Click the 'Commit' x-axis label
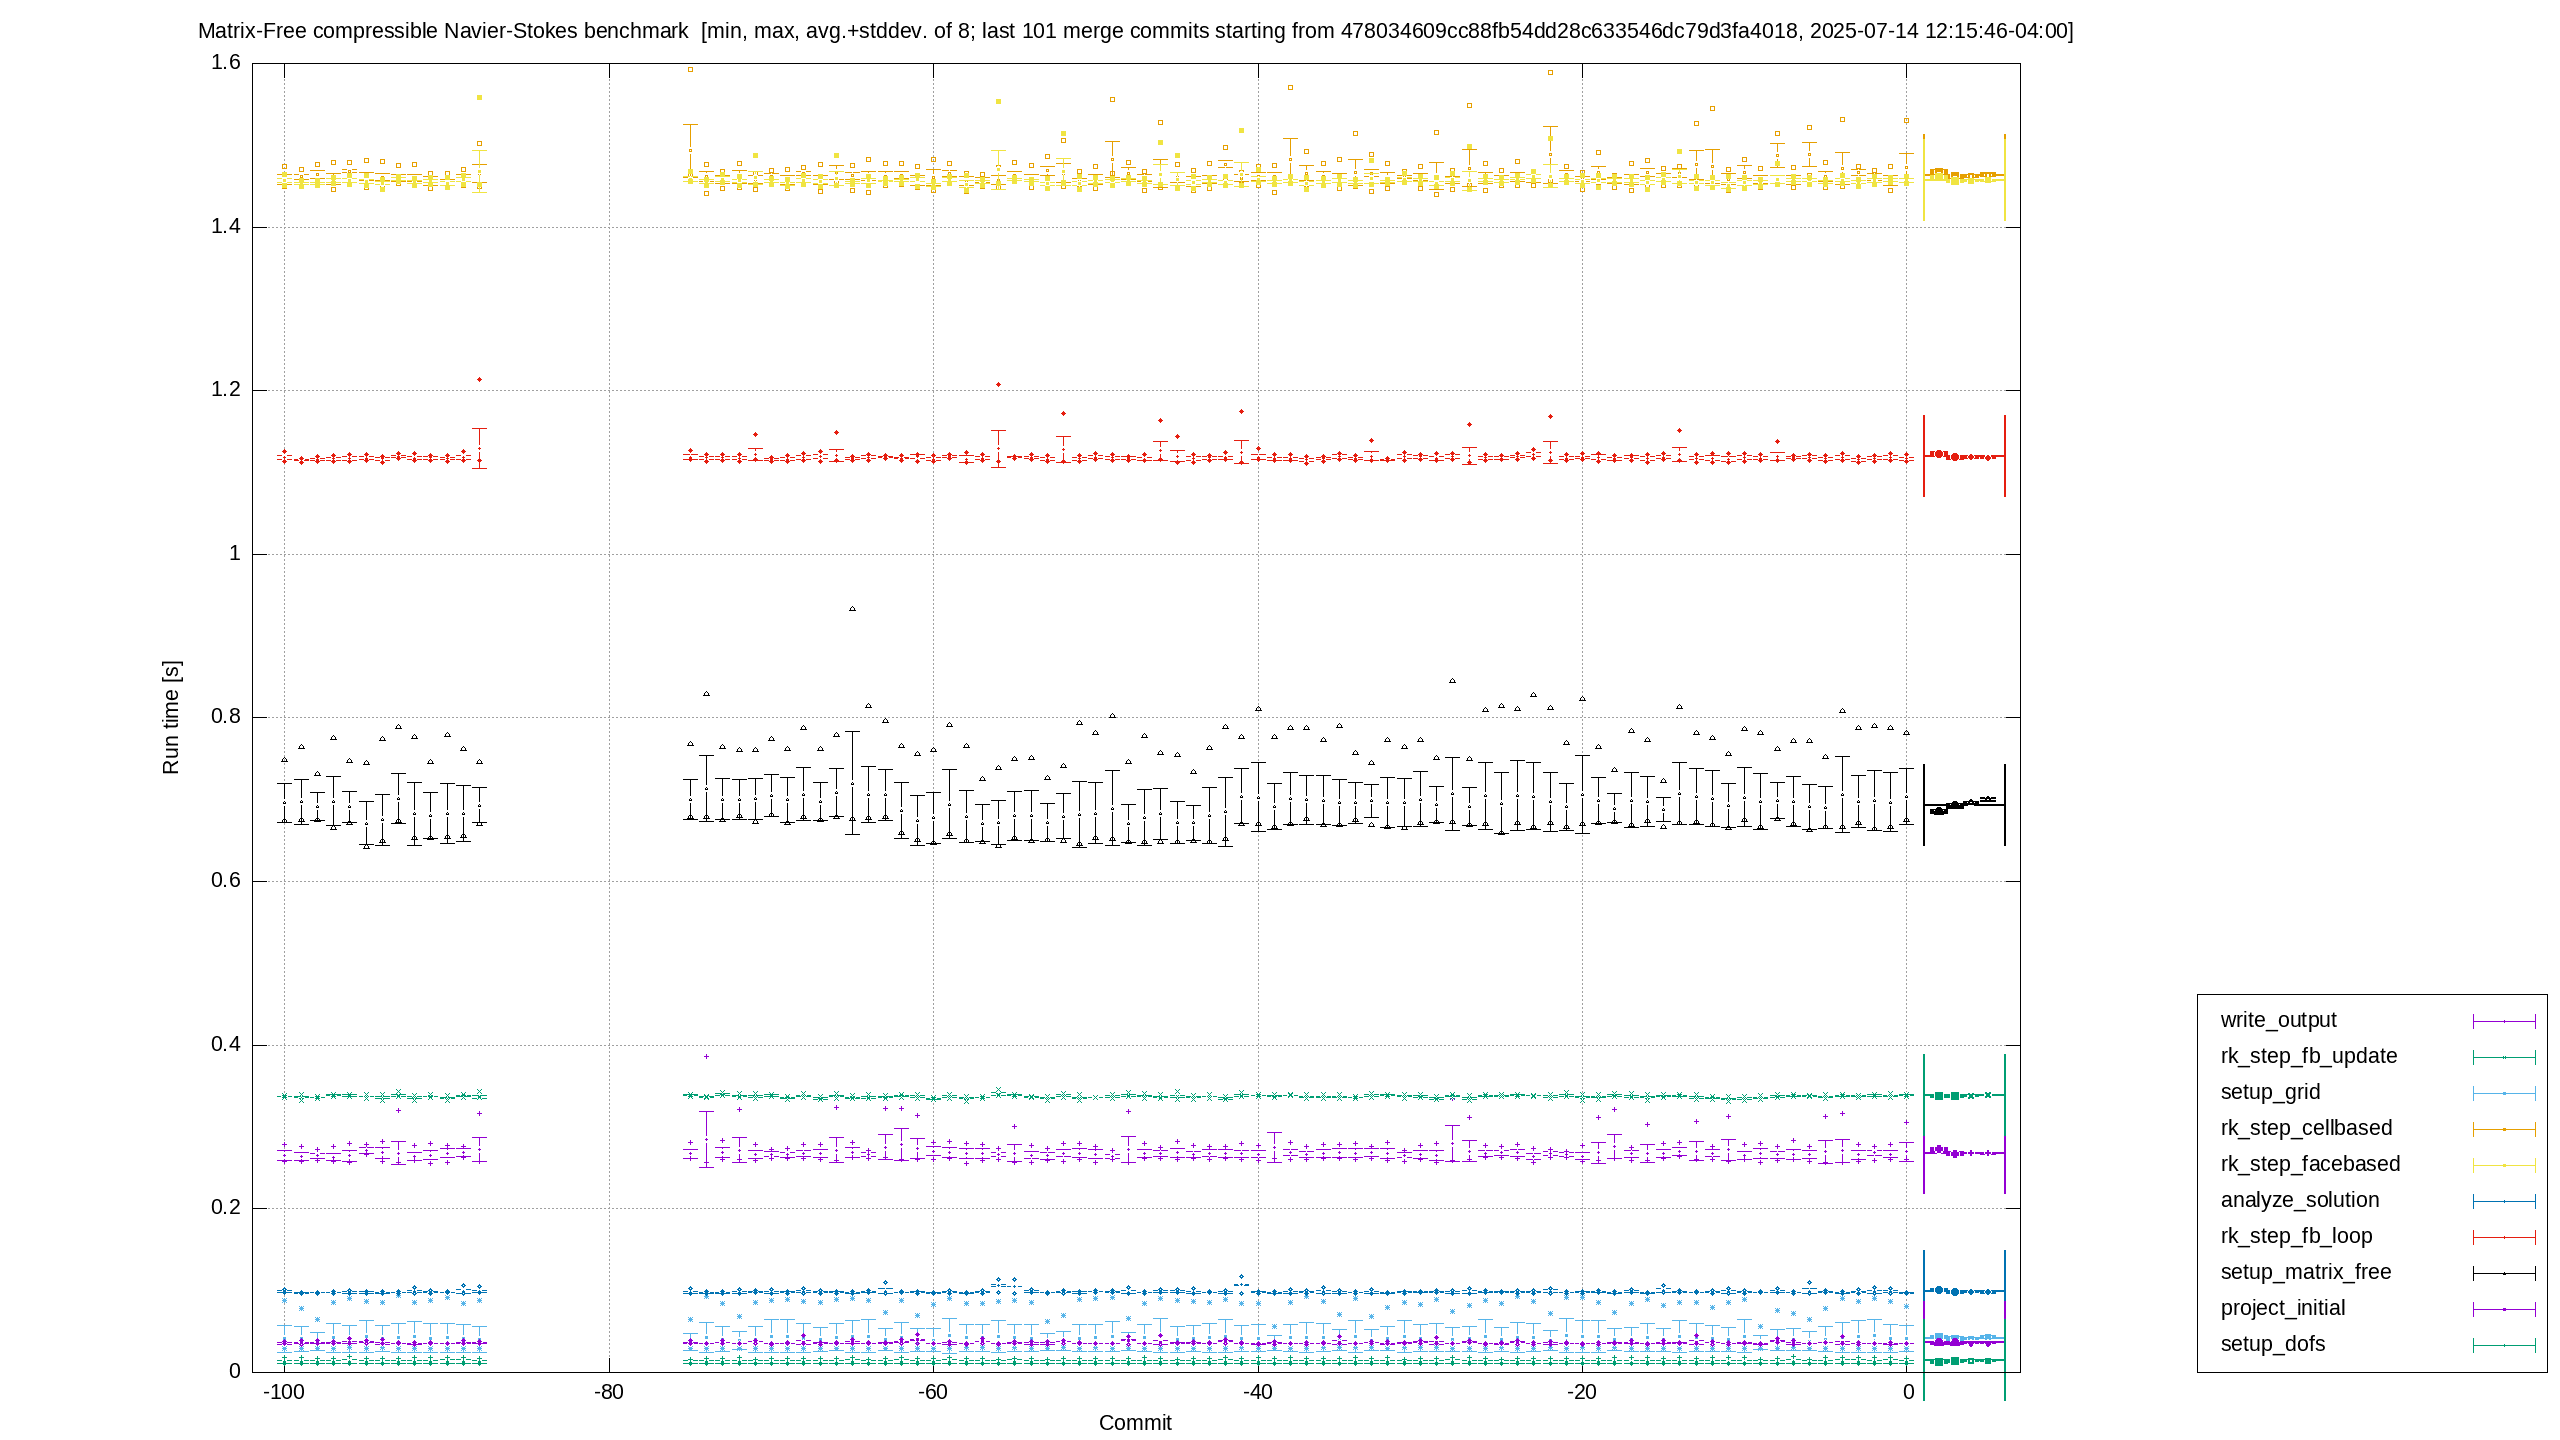The width and height of the screenshot is (2560, 1440). click(x=1135, y=1423)
